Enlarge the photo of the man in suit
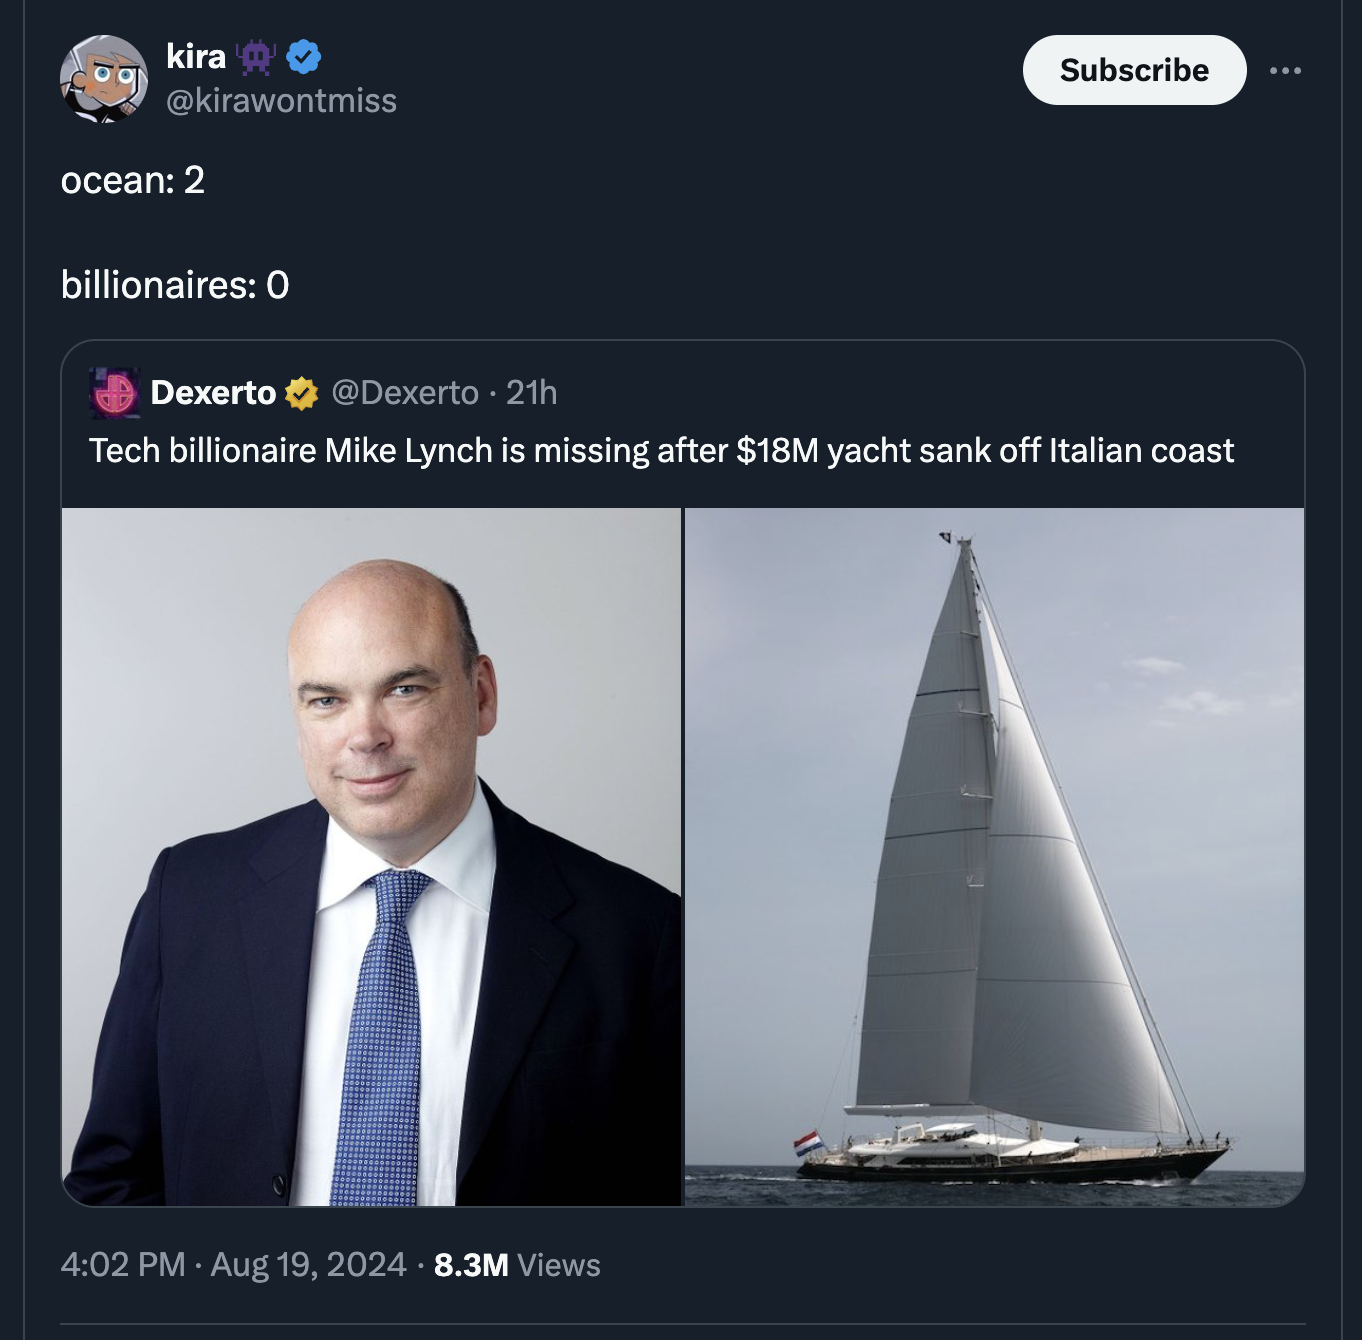1362x1340 pixels. 371,856
